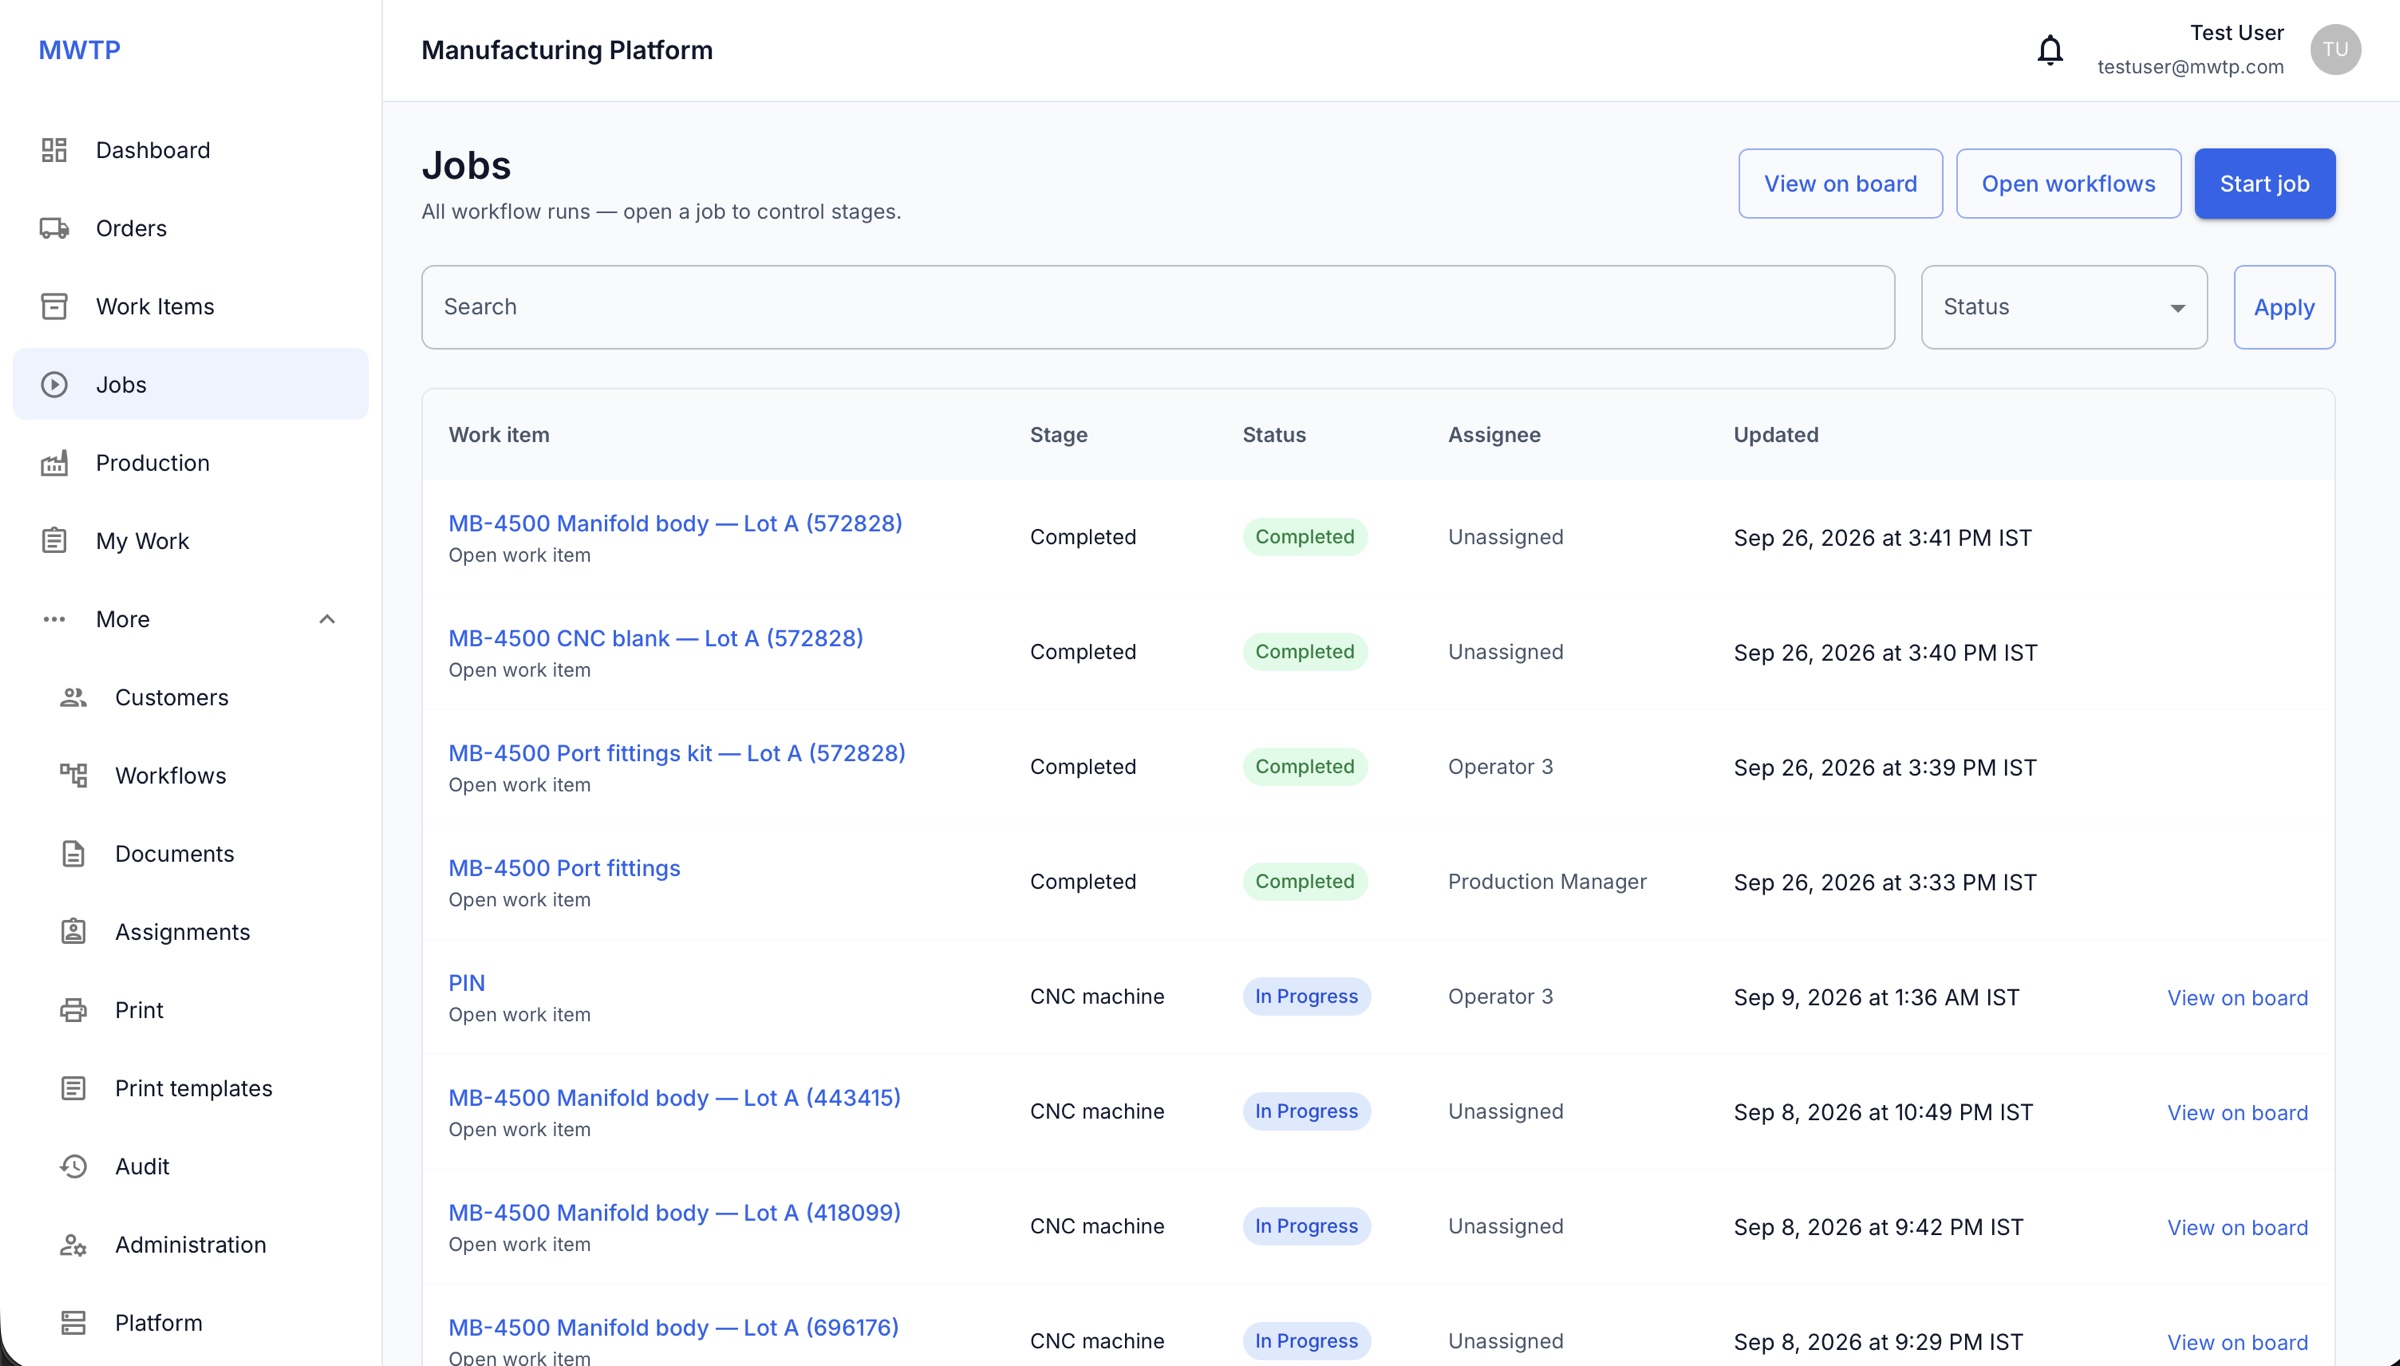Click the Audit history clock icon
Viewport: 2400px width, 1366px height.
click(x=73, y=1166)
